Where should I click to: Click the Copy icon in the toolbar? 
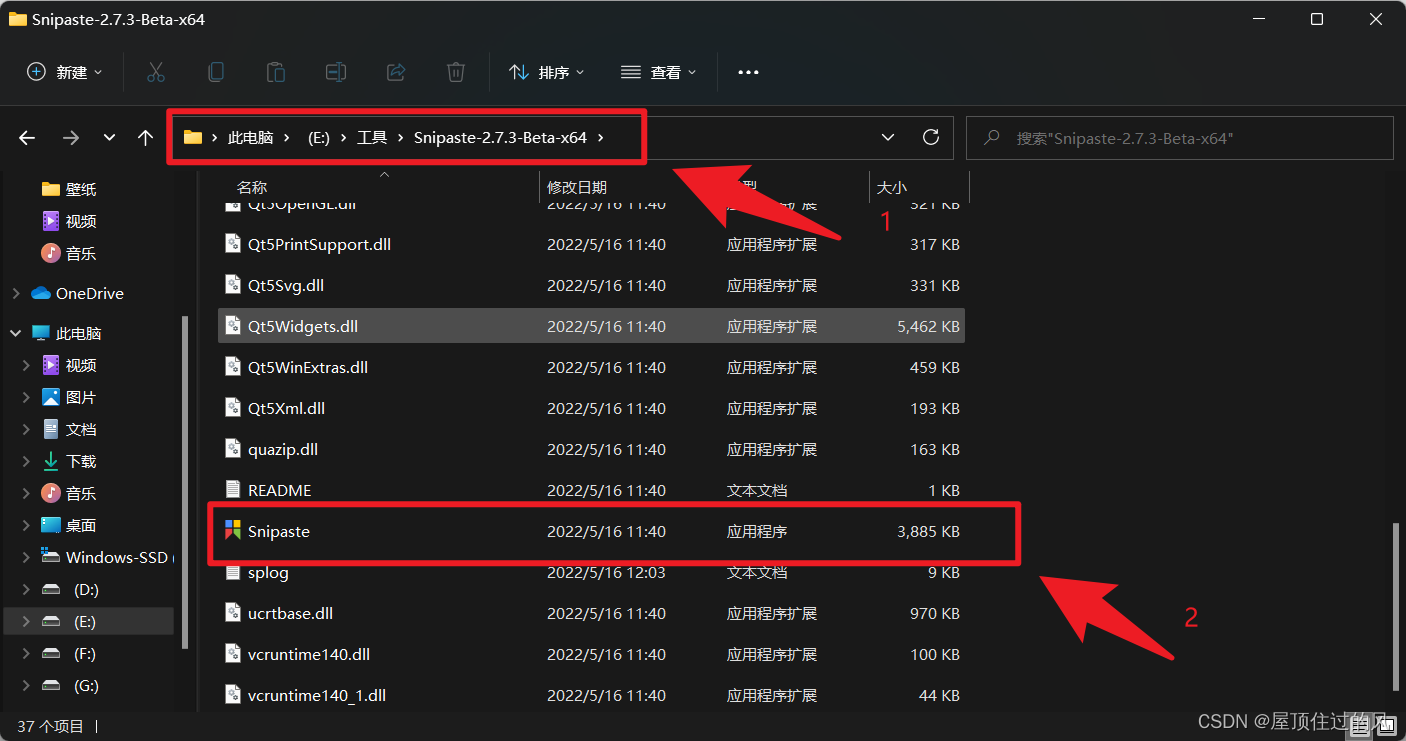(x=216, y=71)
